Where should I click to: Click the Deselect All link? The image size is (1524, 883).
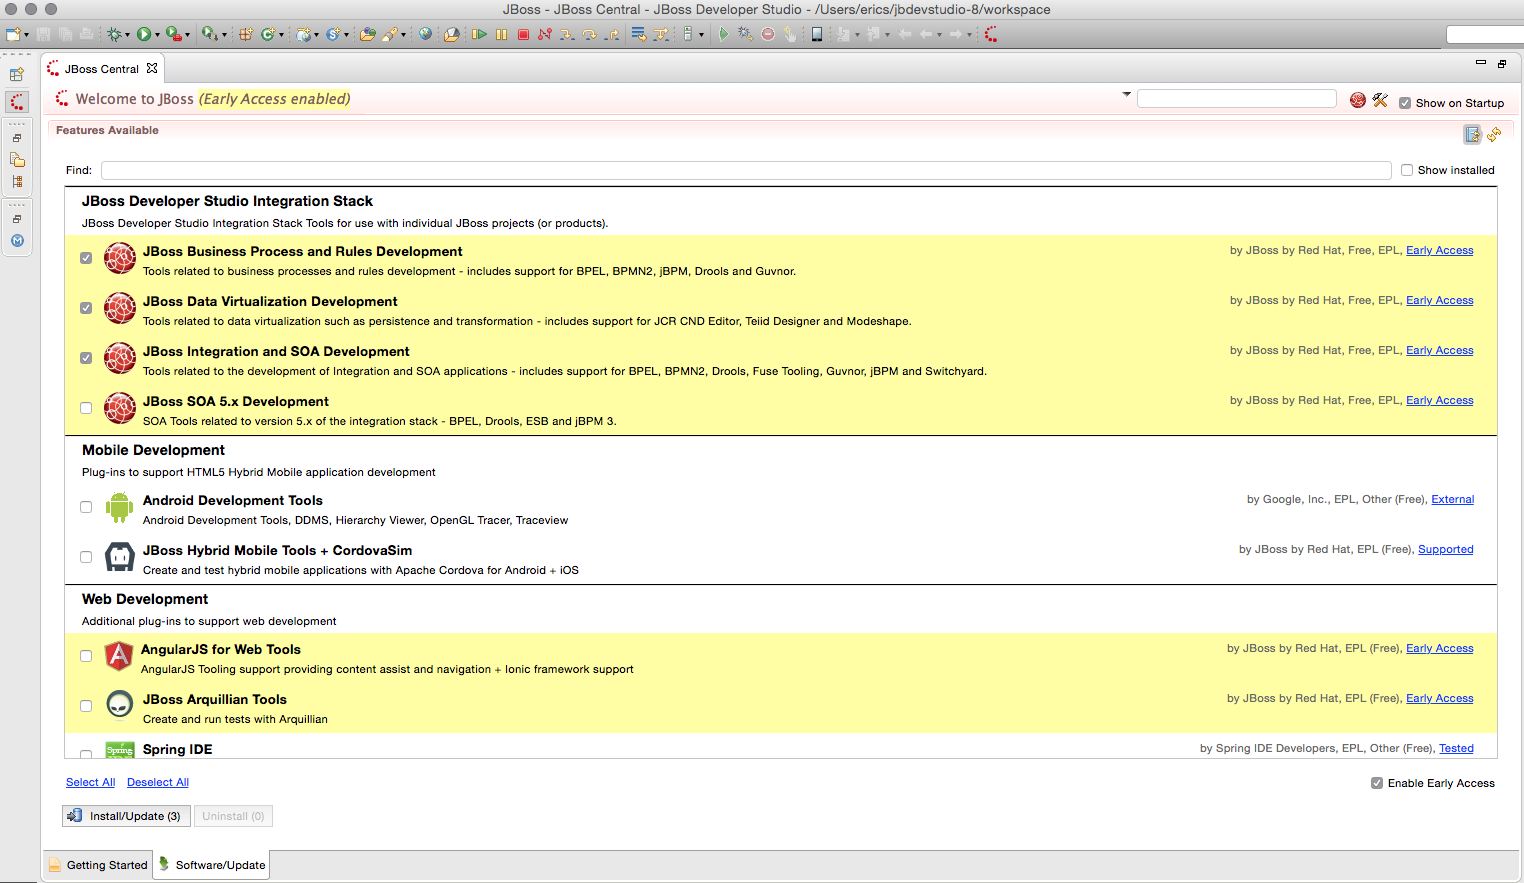click(158, 782)
